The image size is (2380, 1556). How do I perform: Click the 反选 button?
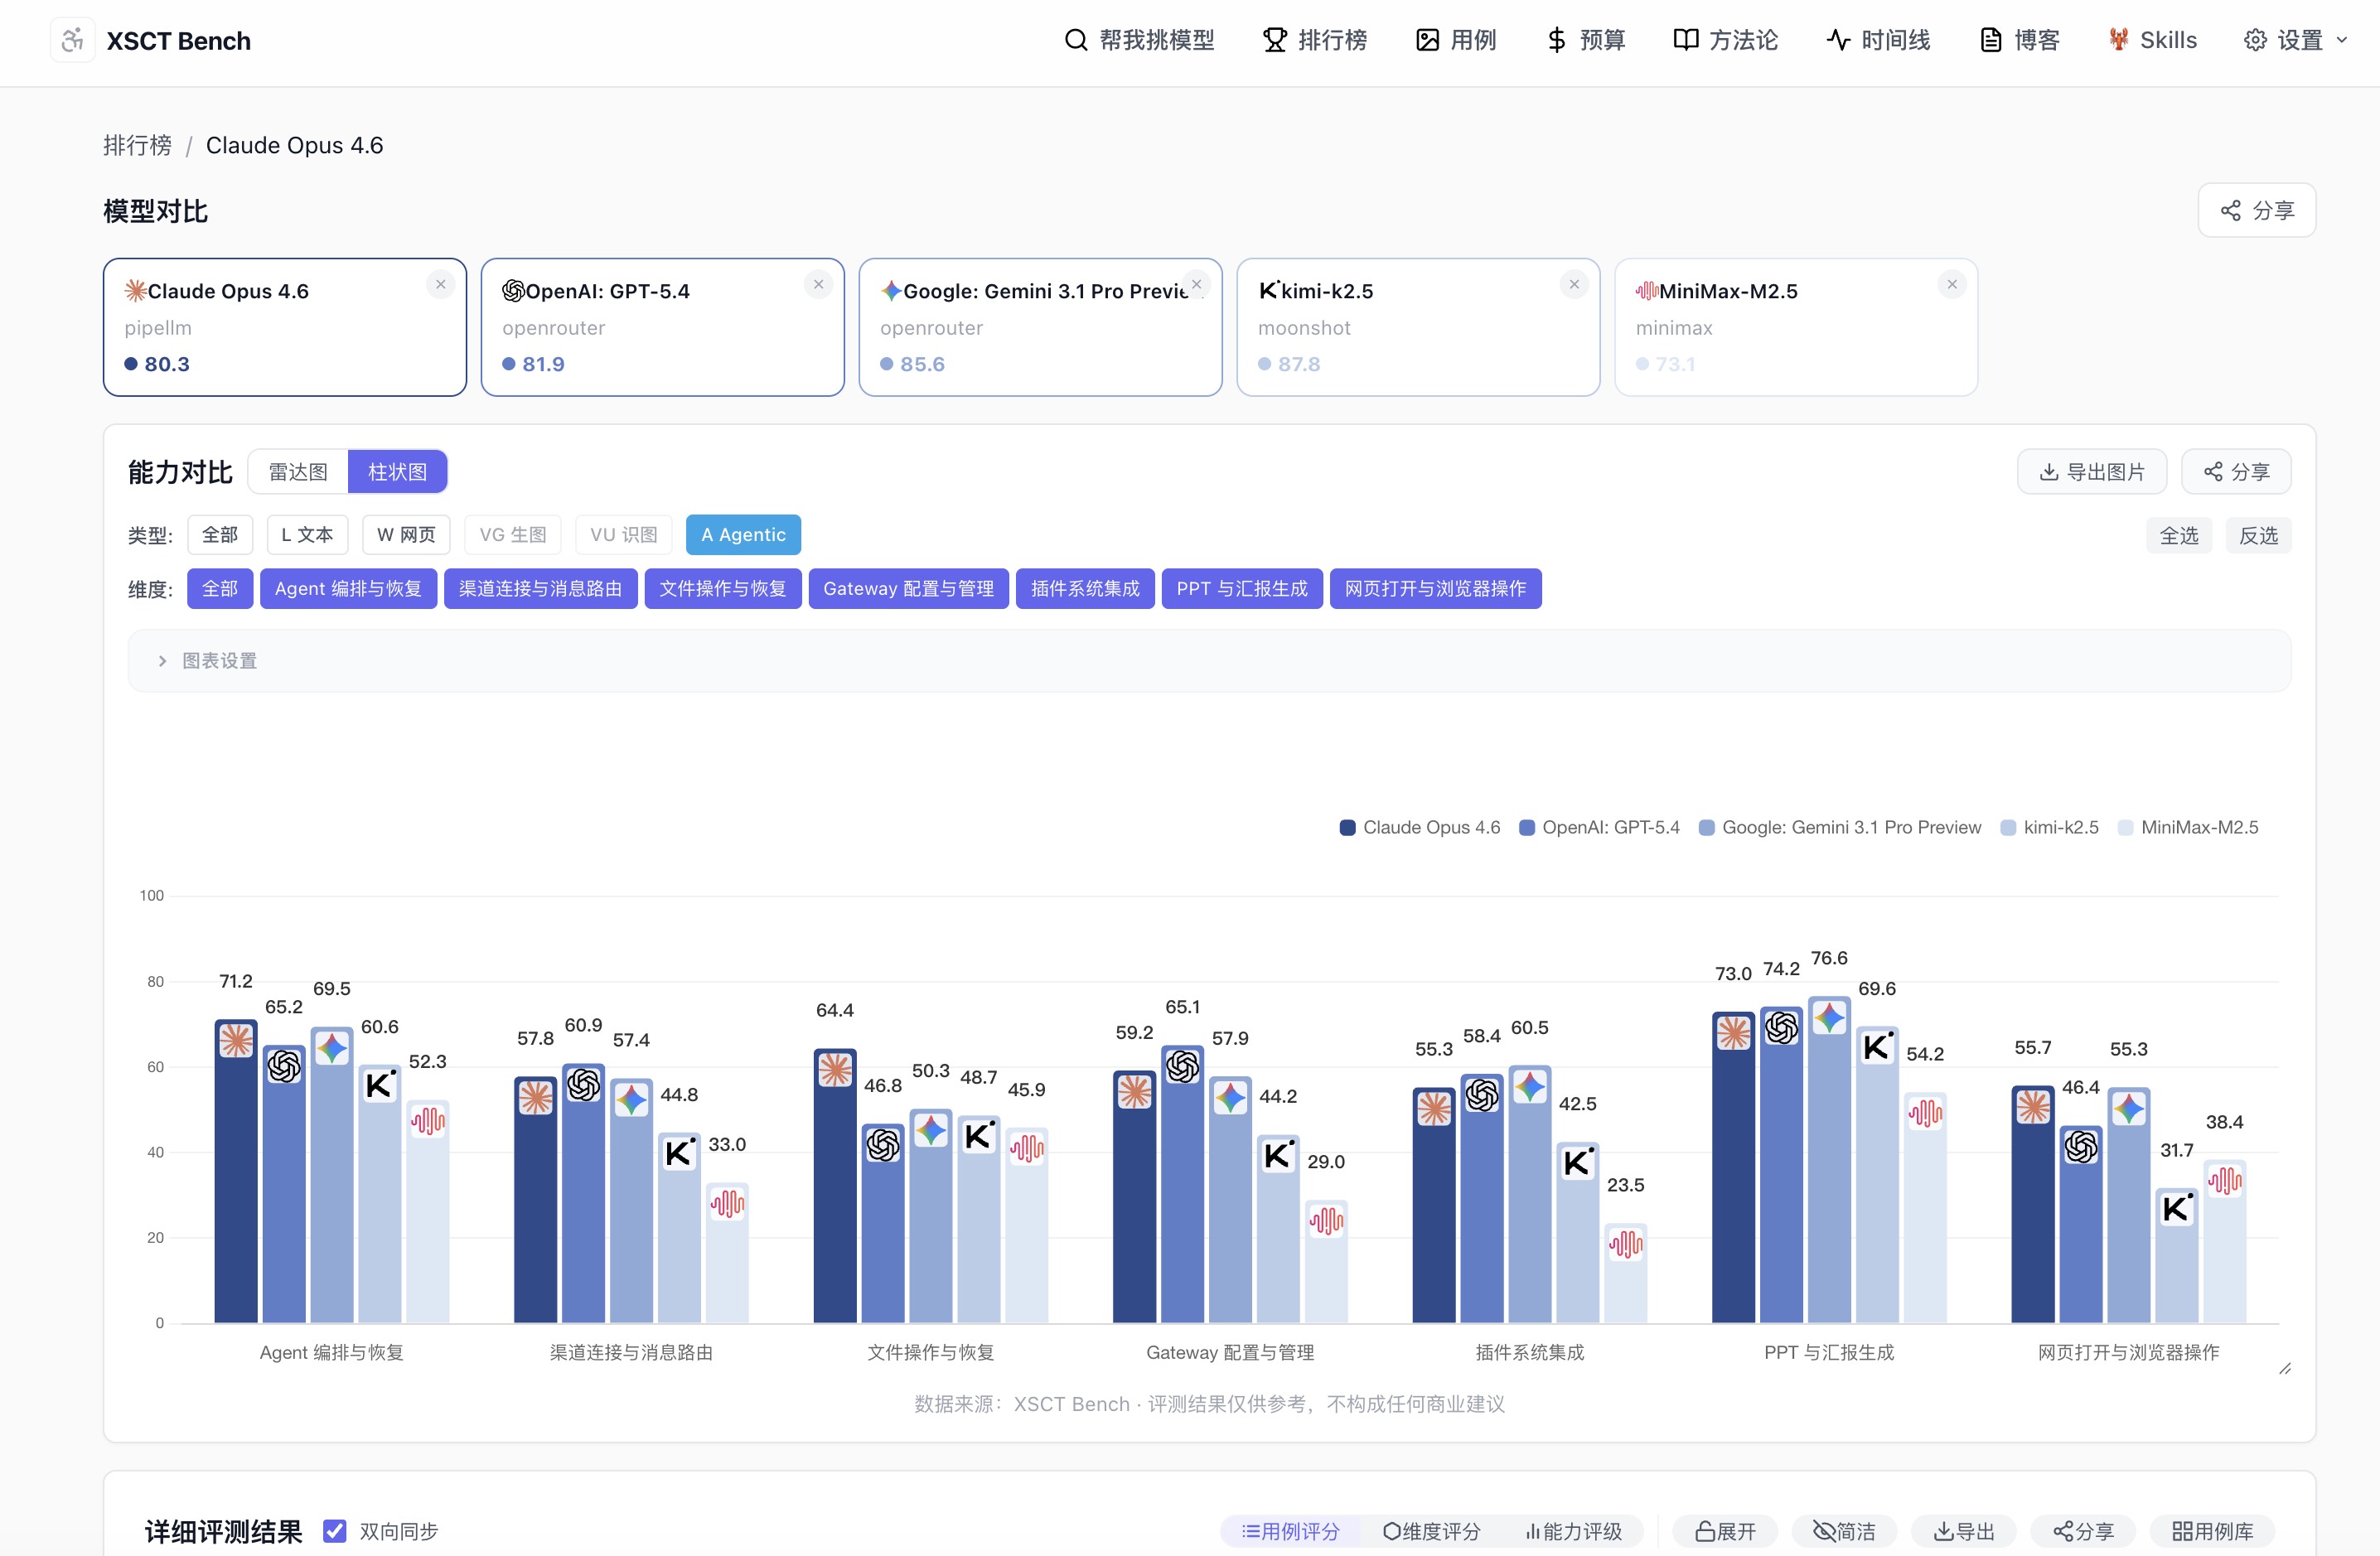[2257, 535]
